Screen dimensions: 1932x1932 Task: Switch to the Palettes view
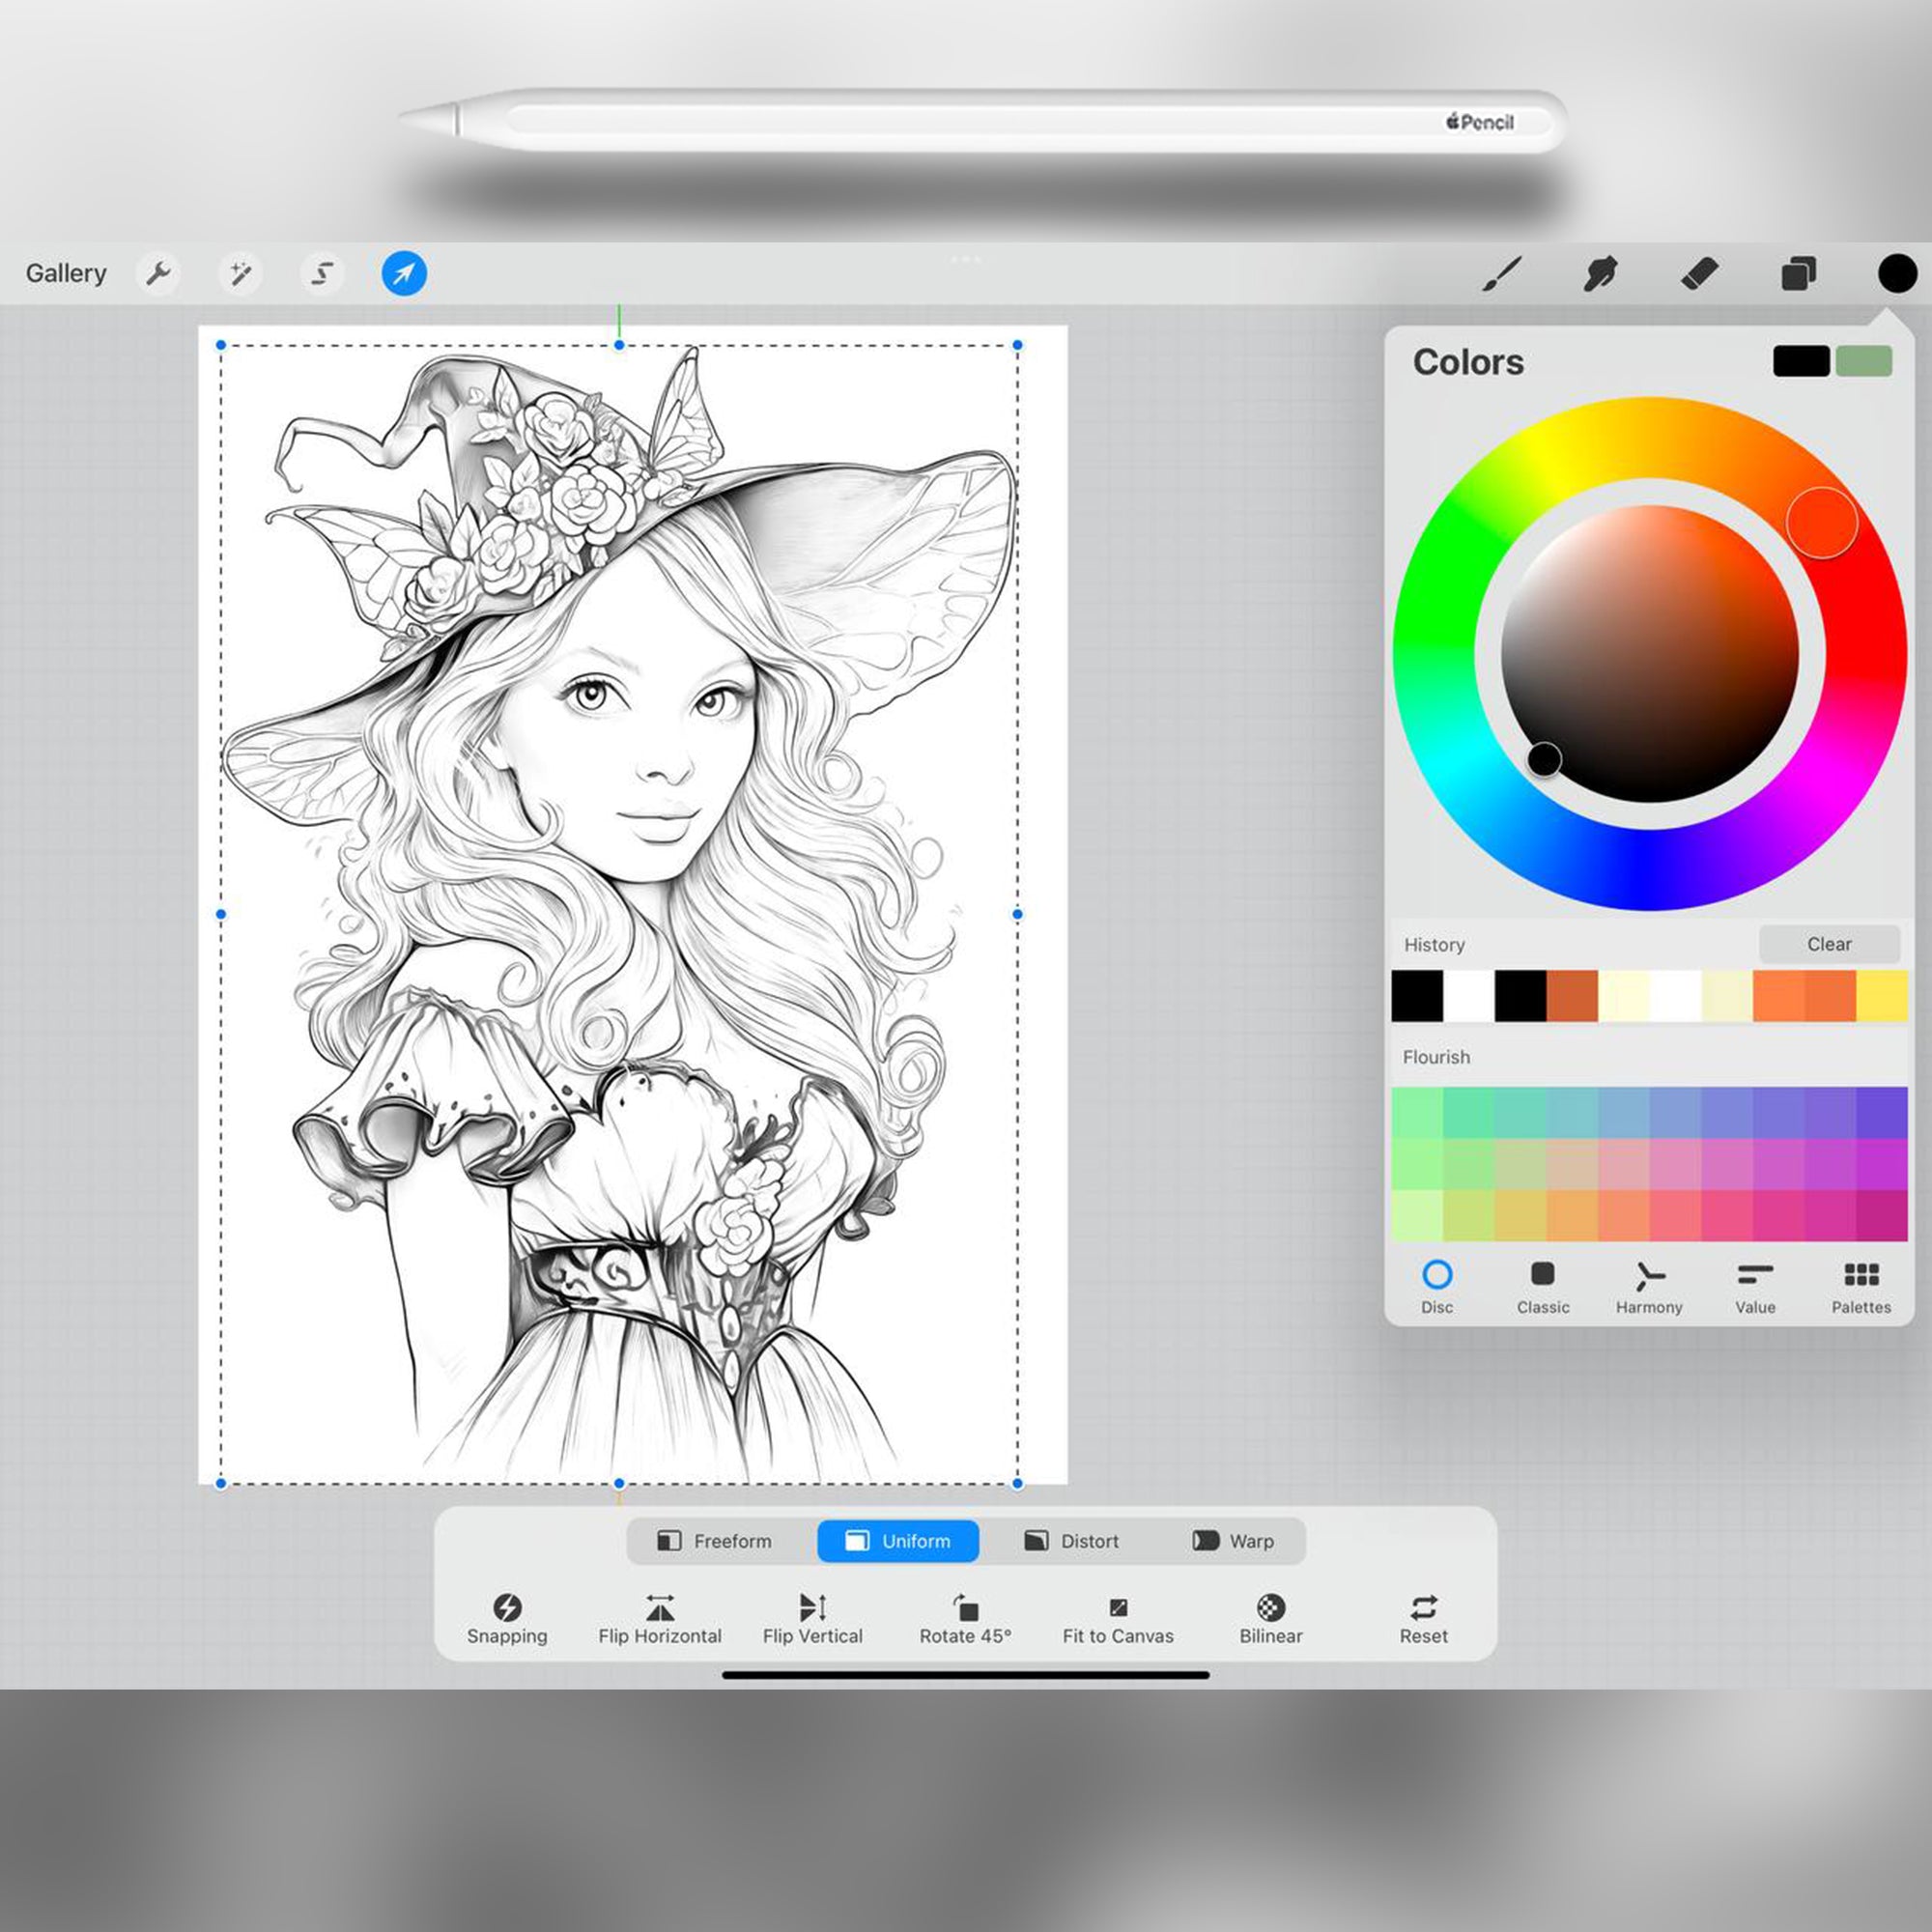[1860, 1288]
